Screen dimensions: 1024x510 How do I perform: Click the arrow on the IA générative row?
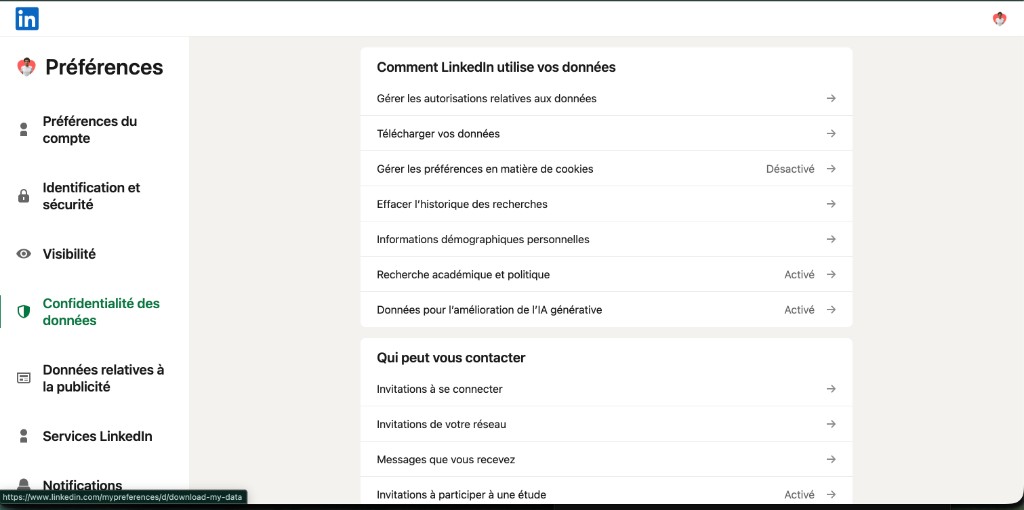(x=831, y=310)
